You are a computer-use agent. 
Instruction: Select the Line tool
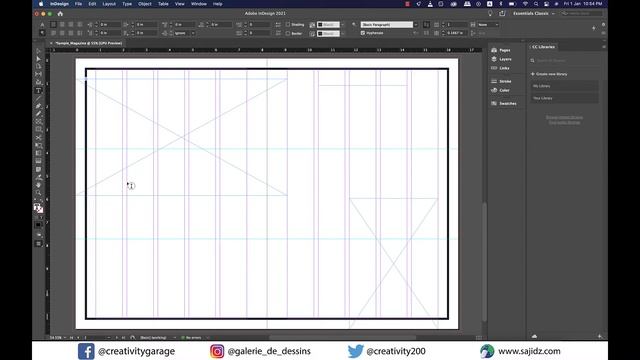click(38, 98)
